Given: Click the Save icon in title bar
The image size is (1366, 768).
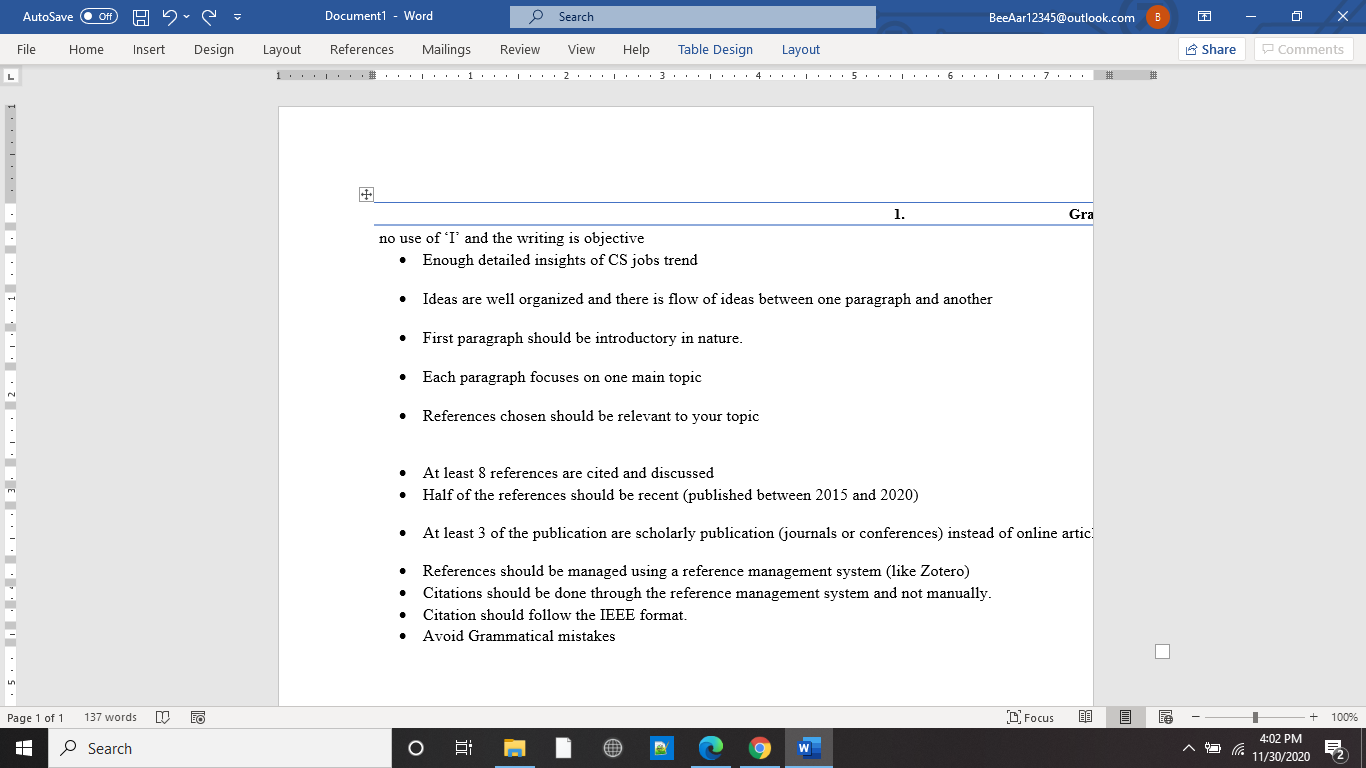Looking at the screenshot, I should pos(141,17).
